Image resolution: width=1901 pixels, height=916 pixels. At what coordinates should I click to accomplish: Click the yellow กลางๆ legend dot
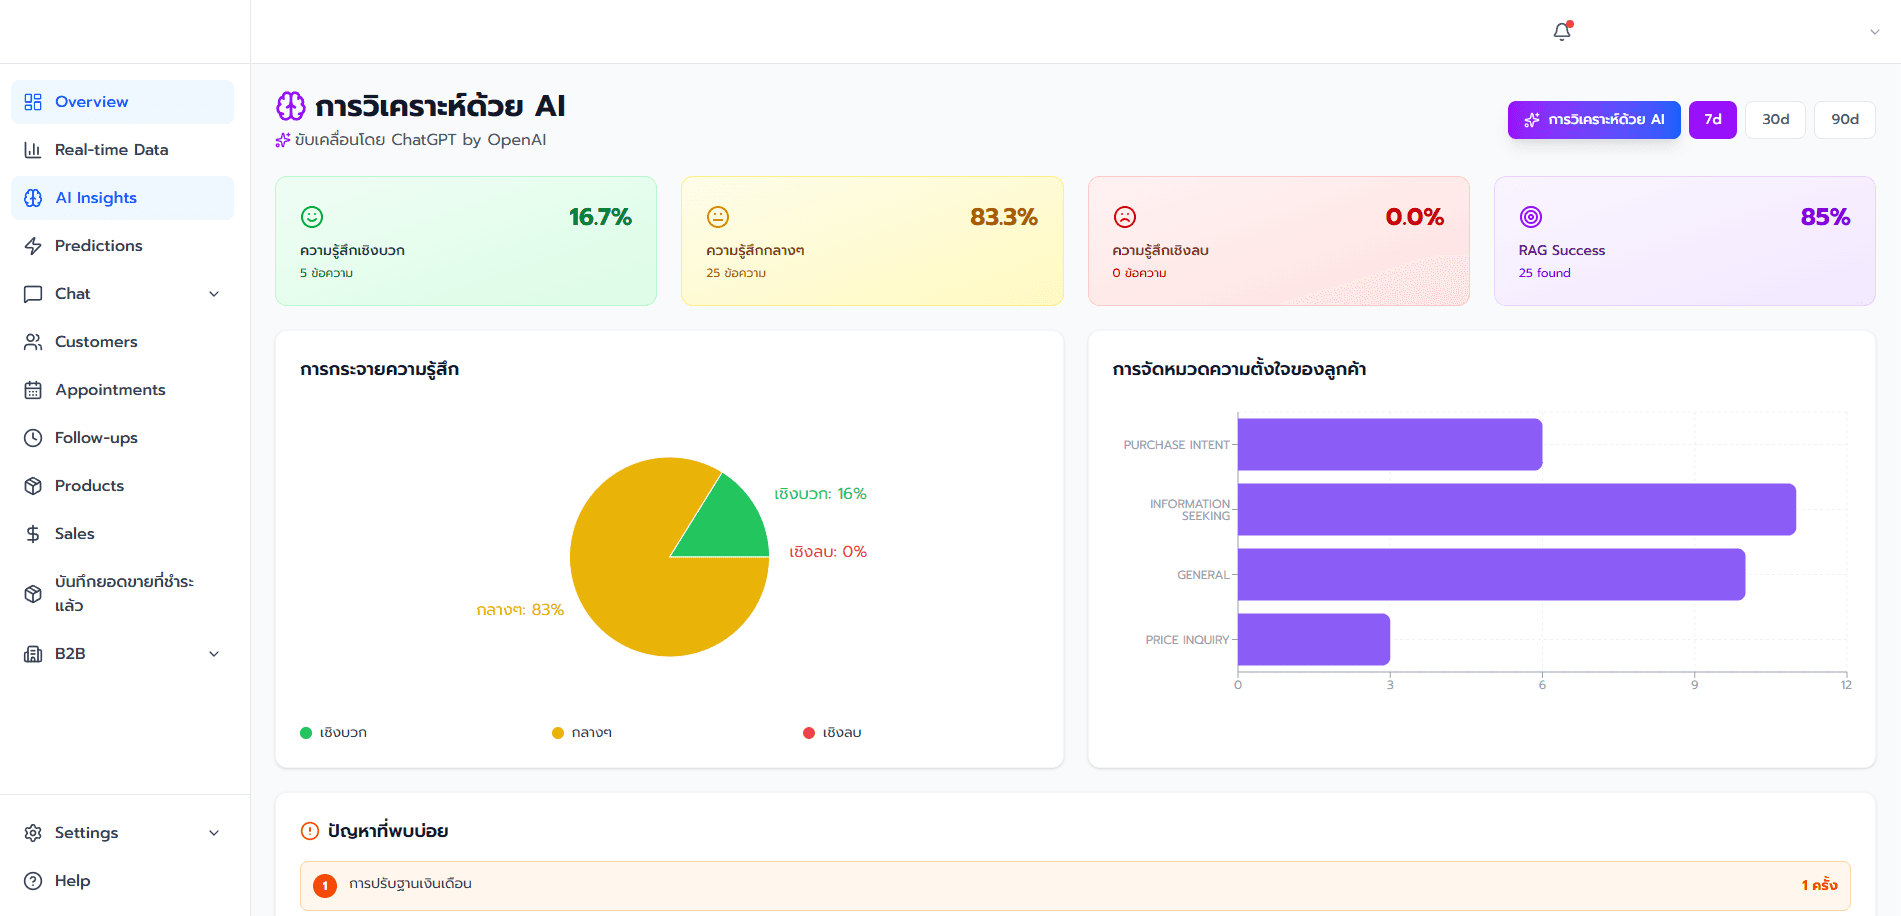pyautogui.click(x=558, y=733)
